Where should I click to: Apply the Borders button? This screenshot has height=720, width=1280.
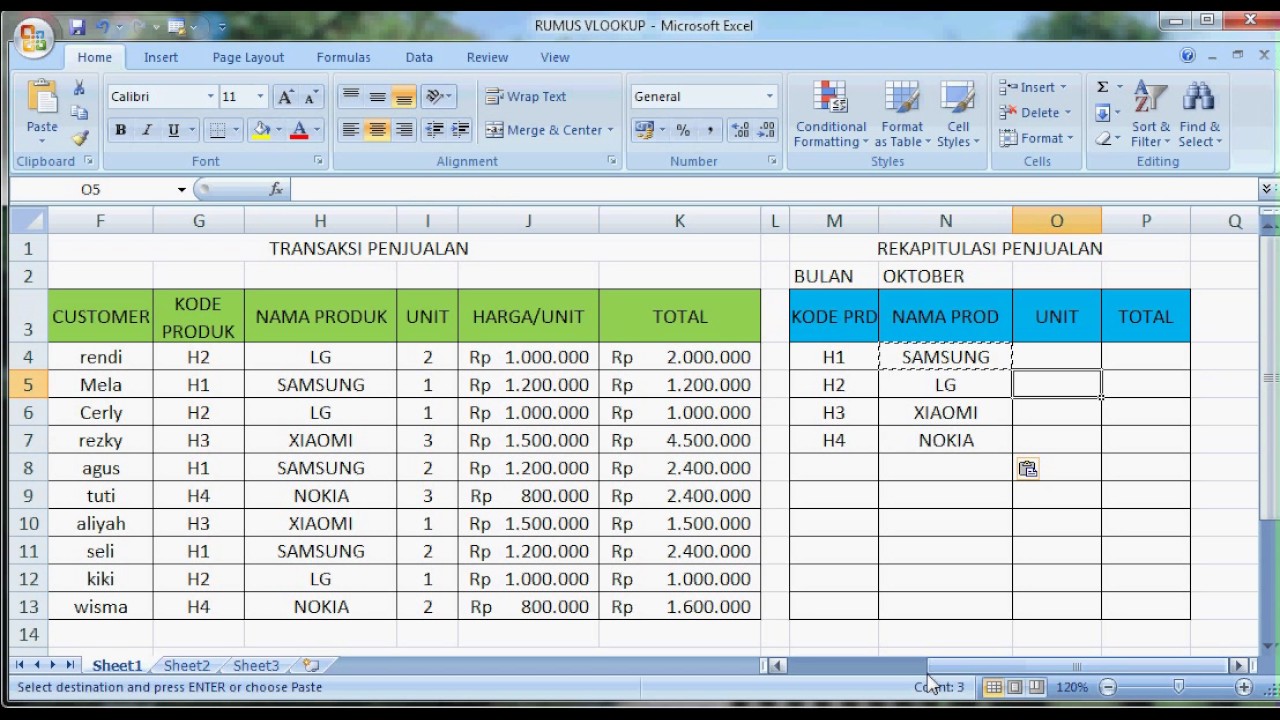219,130
